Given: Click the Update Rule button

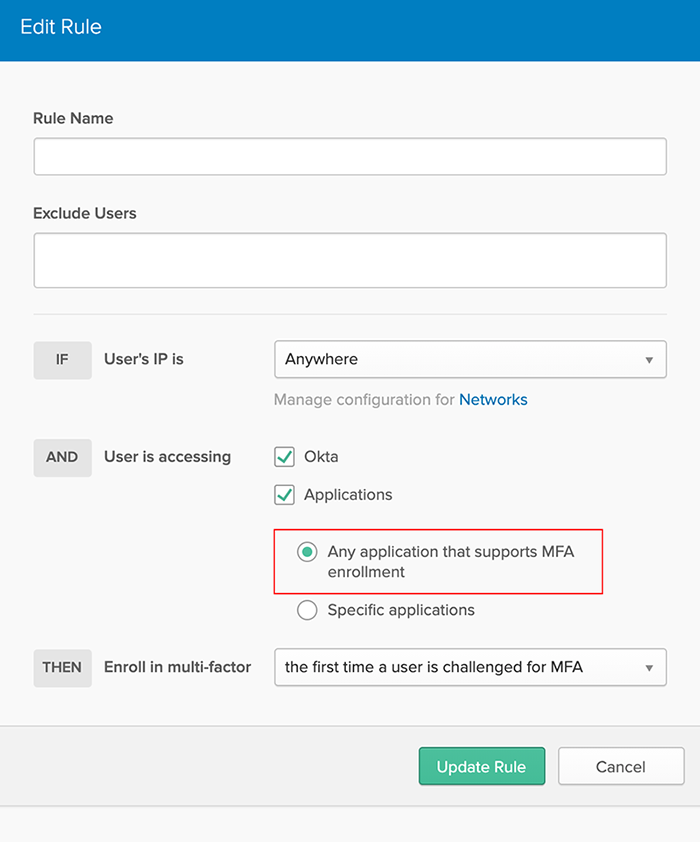Looking at the screenshot, I should [x=482, y=766].
